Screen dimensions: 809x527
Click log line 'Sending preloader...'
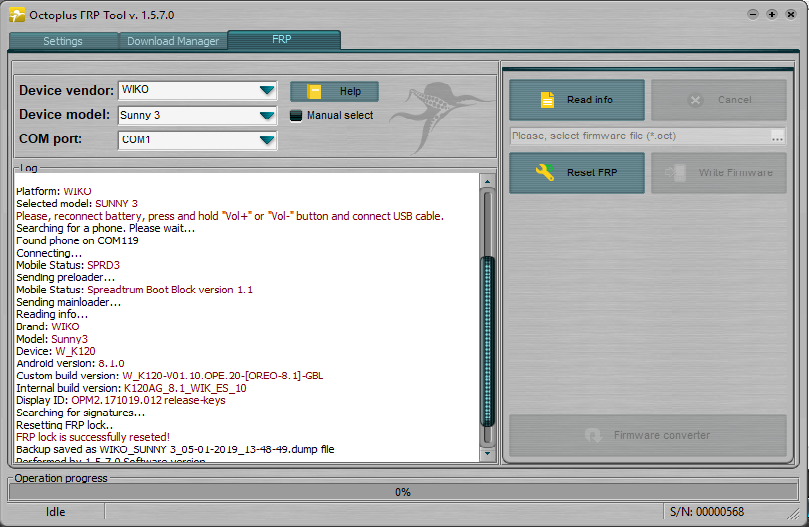pyautogui.click(x=66, y=277)
